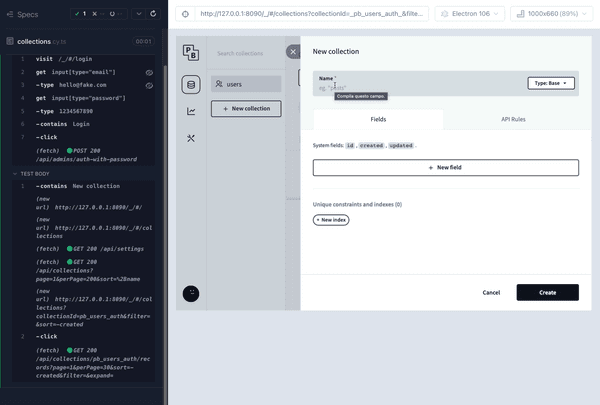Open the Settings tools icon in sidebar
Image resolution: width=600 pixels, height=405 pixels.
191,138
